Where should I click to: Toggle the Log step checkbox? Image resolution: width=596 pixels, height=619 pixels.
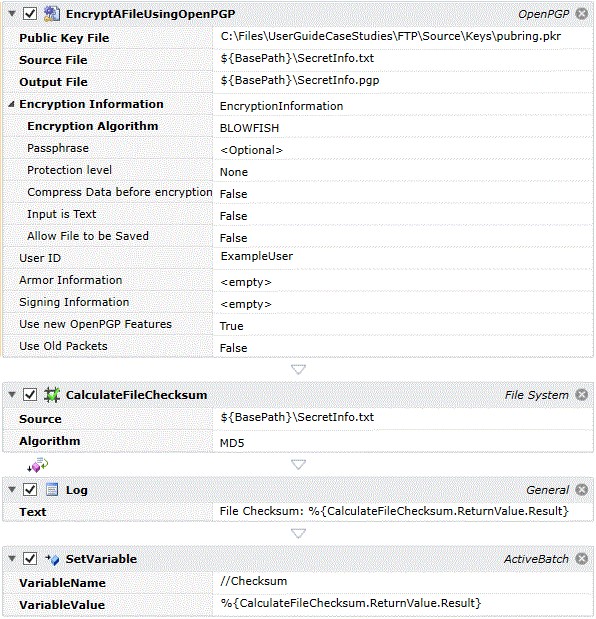30,490
